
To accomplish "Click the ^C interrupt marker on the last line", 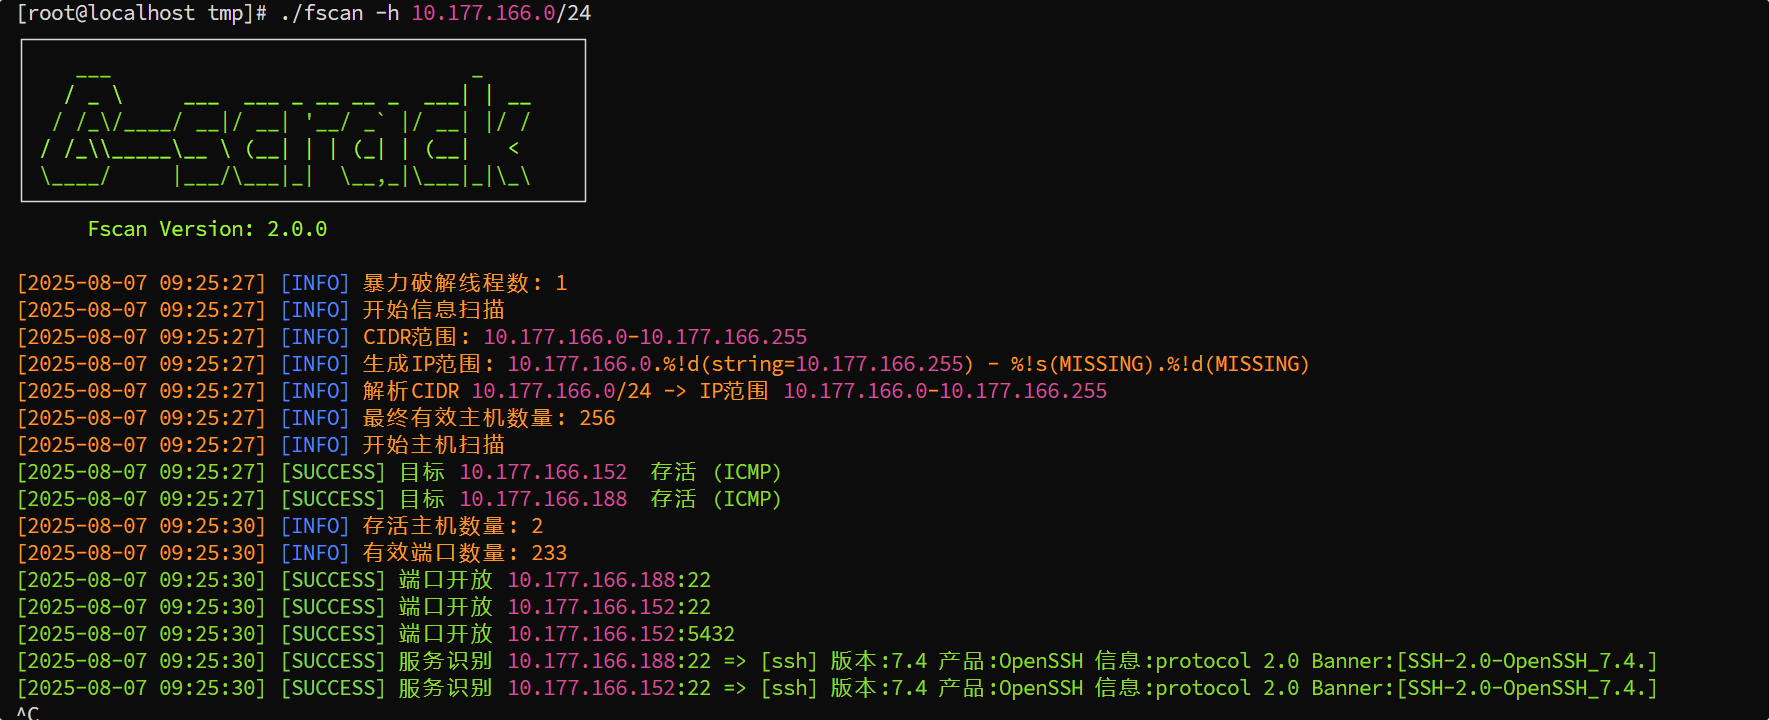I will click(x=28, y=712).
